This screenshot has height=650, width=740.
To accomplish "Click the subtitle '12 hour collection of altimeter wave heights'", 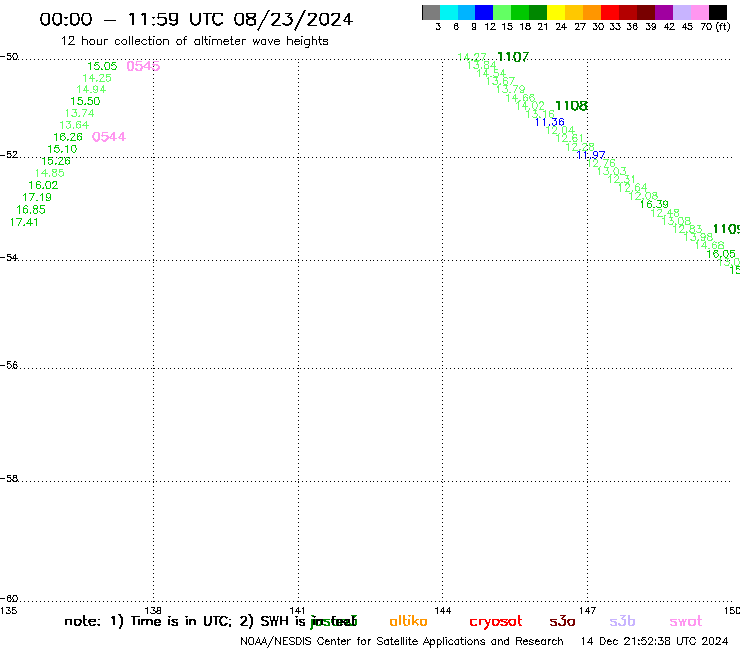I will [194, 41].
